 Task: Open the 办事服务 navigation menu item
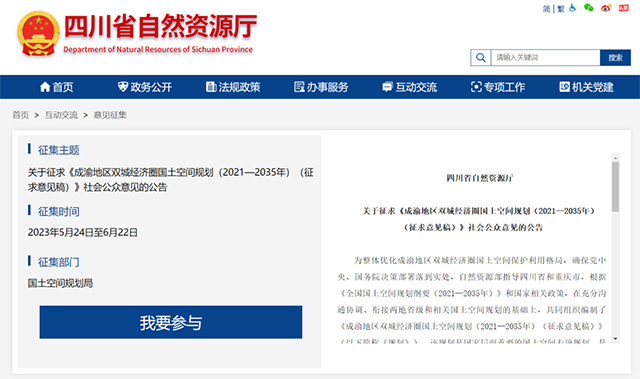[x=321, y=87]
